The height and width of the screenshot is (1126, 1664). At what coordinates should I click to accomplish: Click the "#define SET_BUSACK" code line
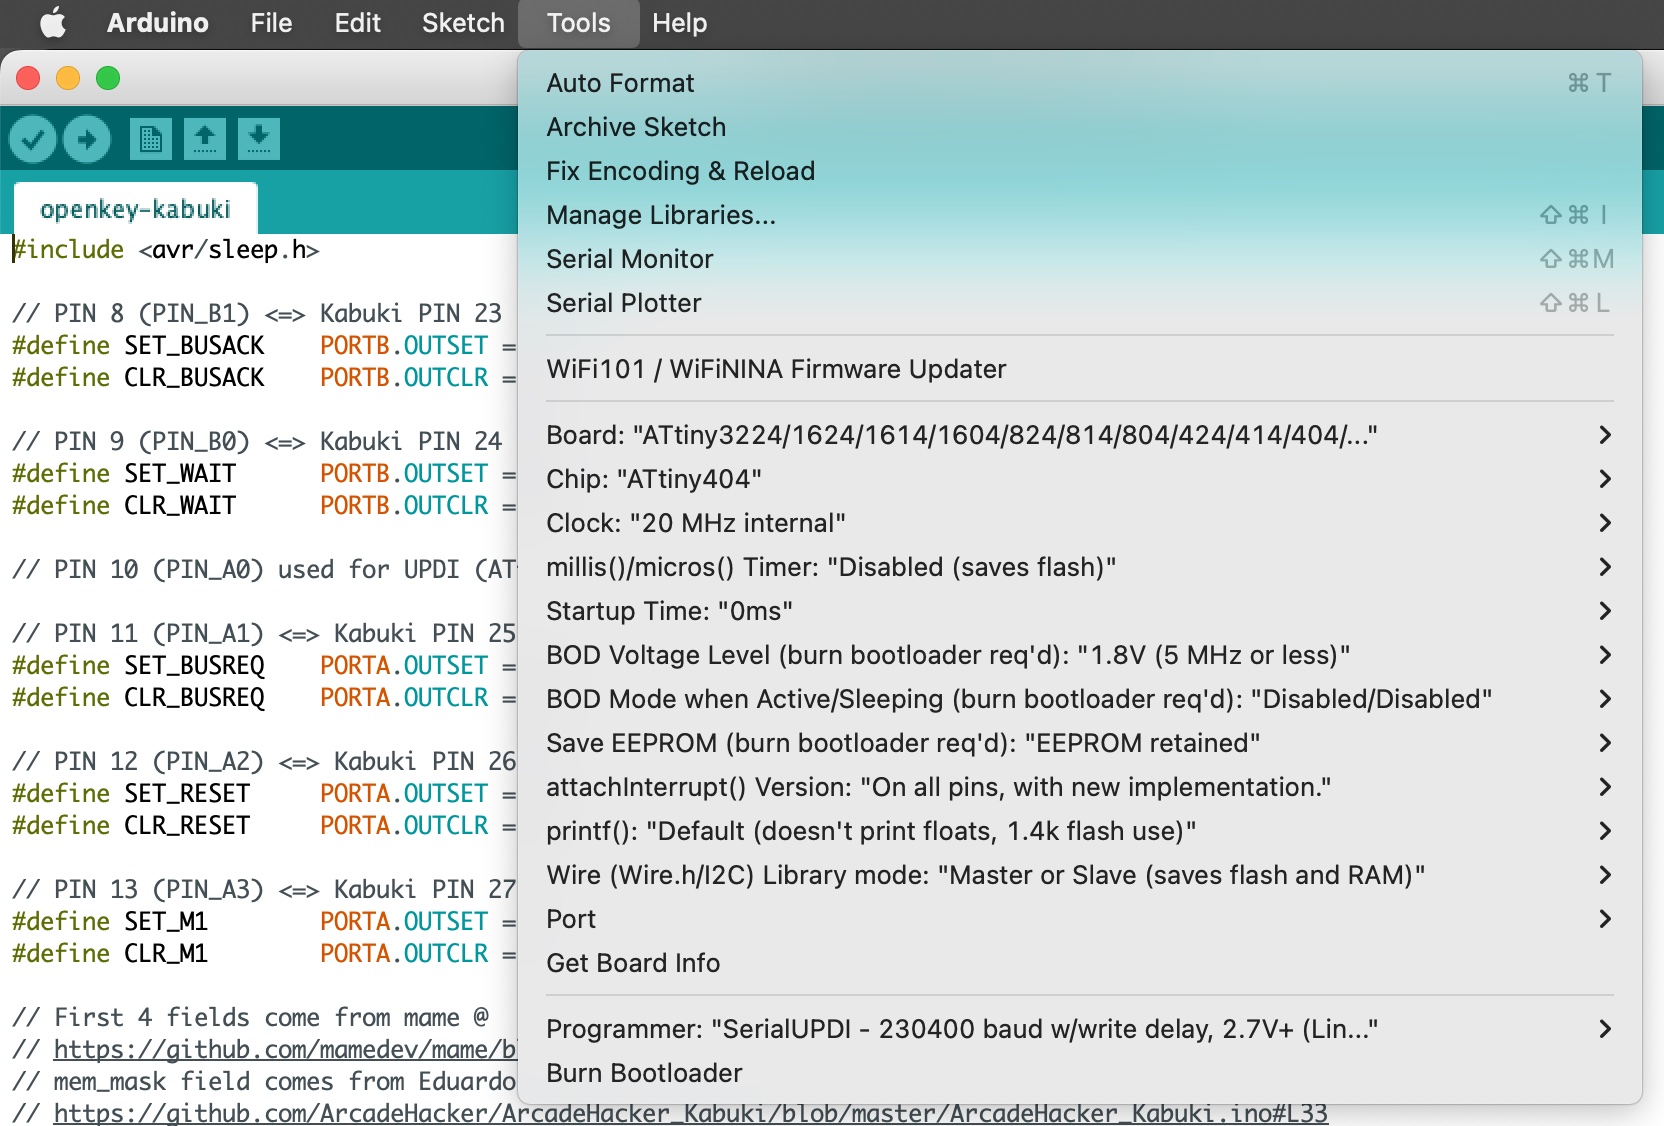264,345
